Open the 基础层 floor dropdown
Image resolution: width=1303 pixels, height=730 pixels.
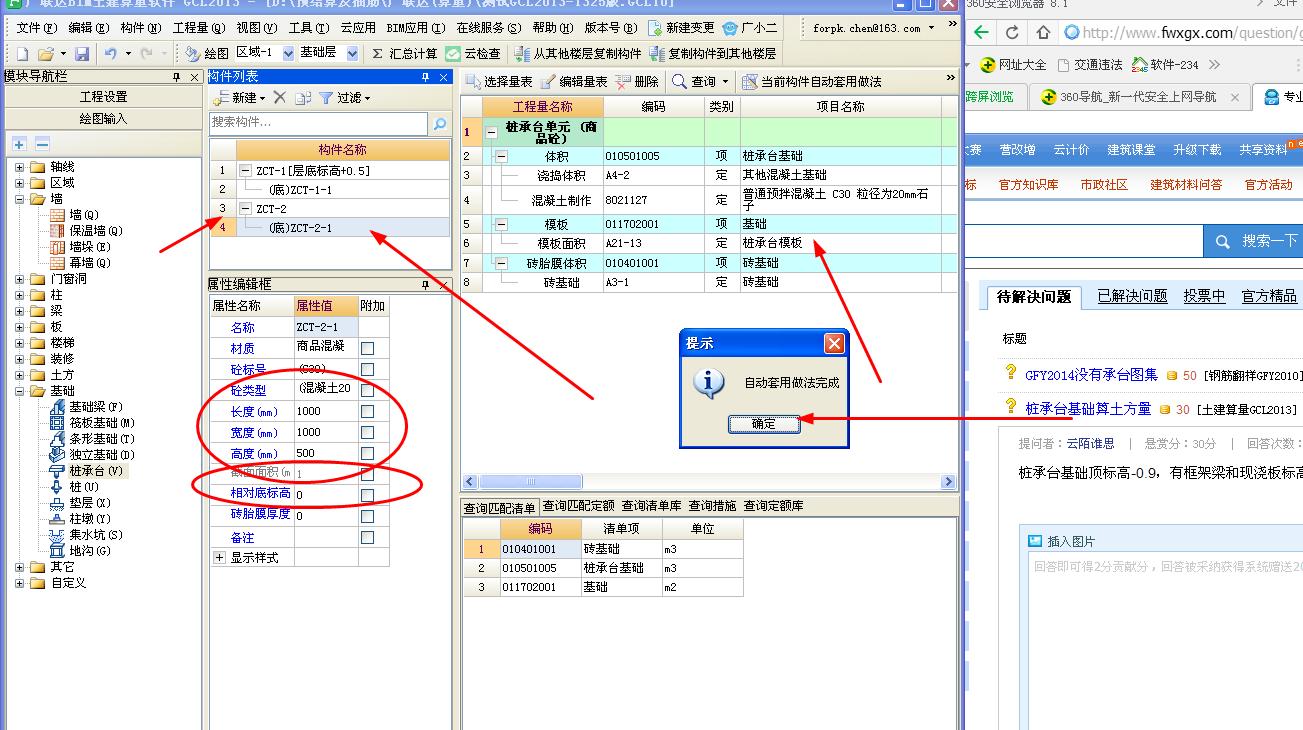tap(353, 53)
